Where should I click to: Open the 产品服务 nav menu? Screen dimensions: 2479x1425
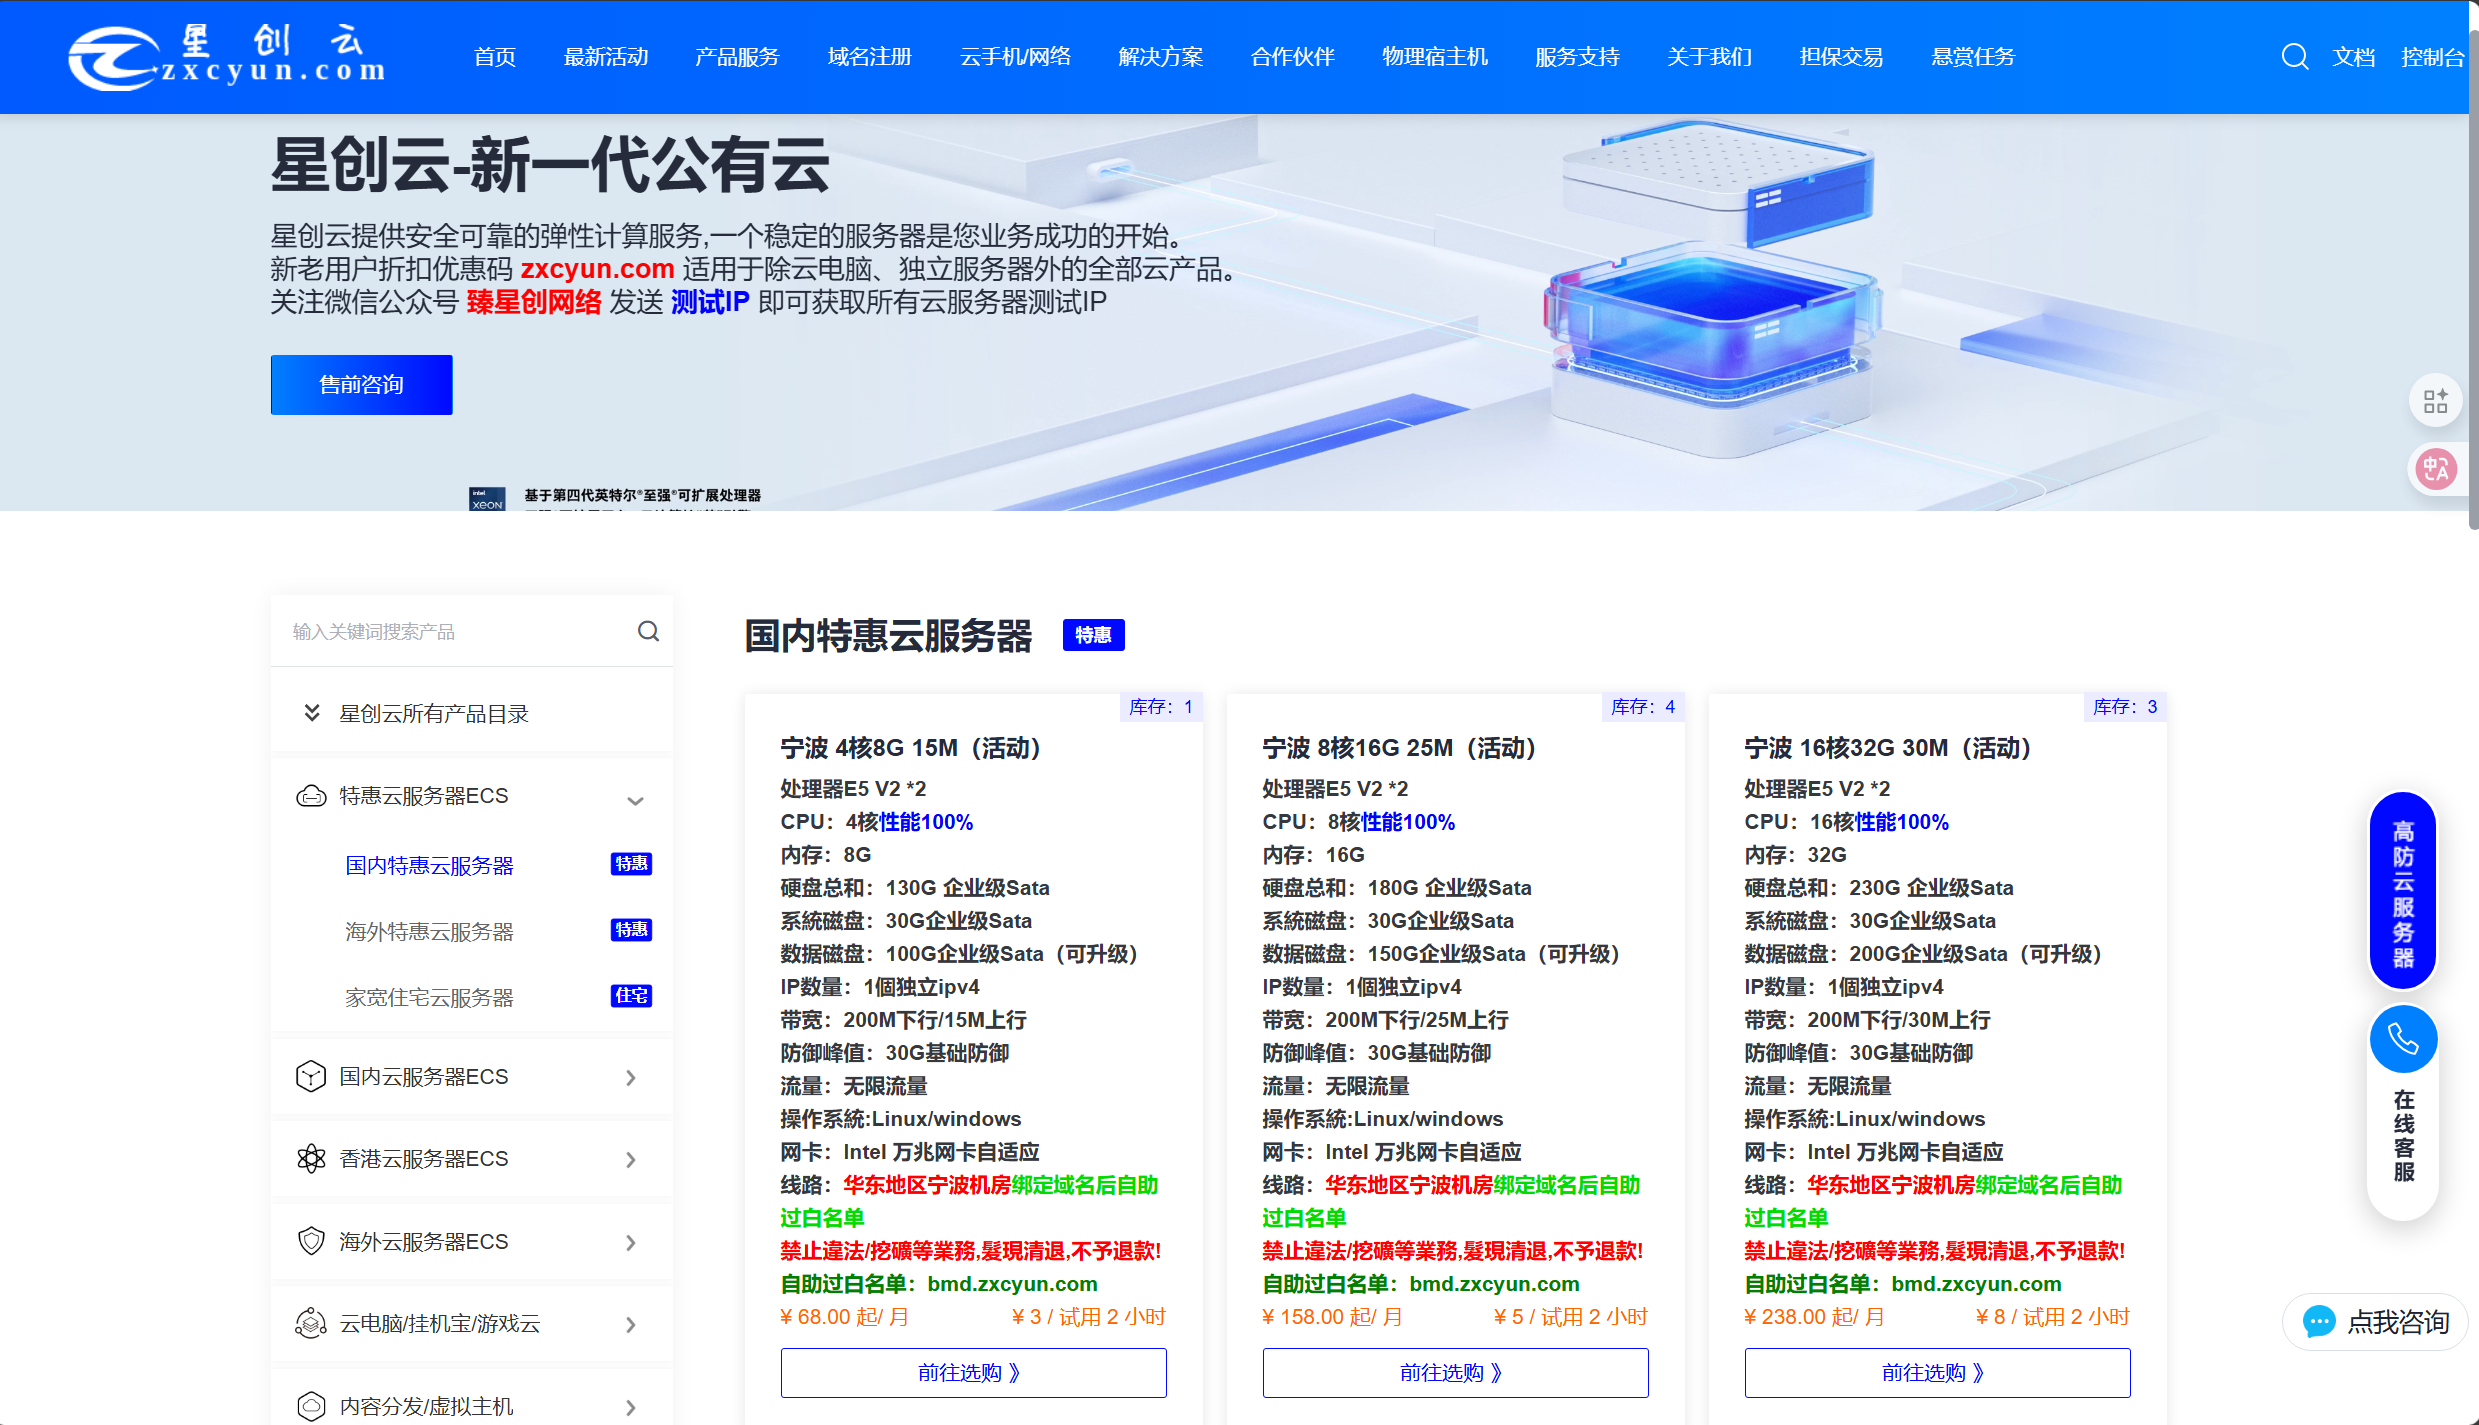click(x=737, y=57)
